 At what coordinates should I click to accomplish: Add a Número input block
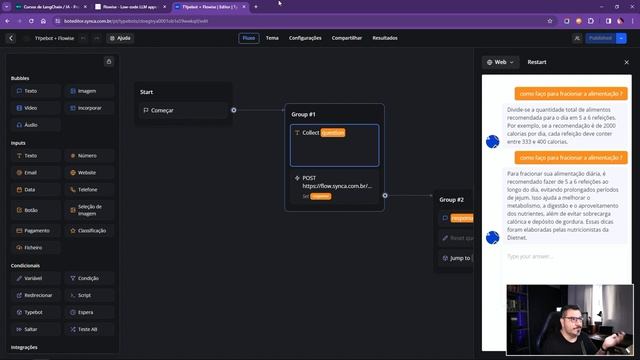pos(89,156)
